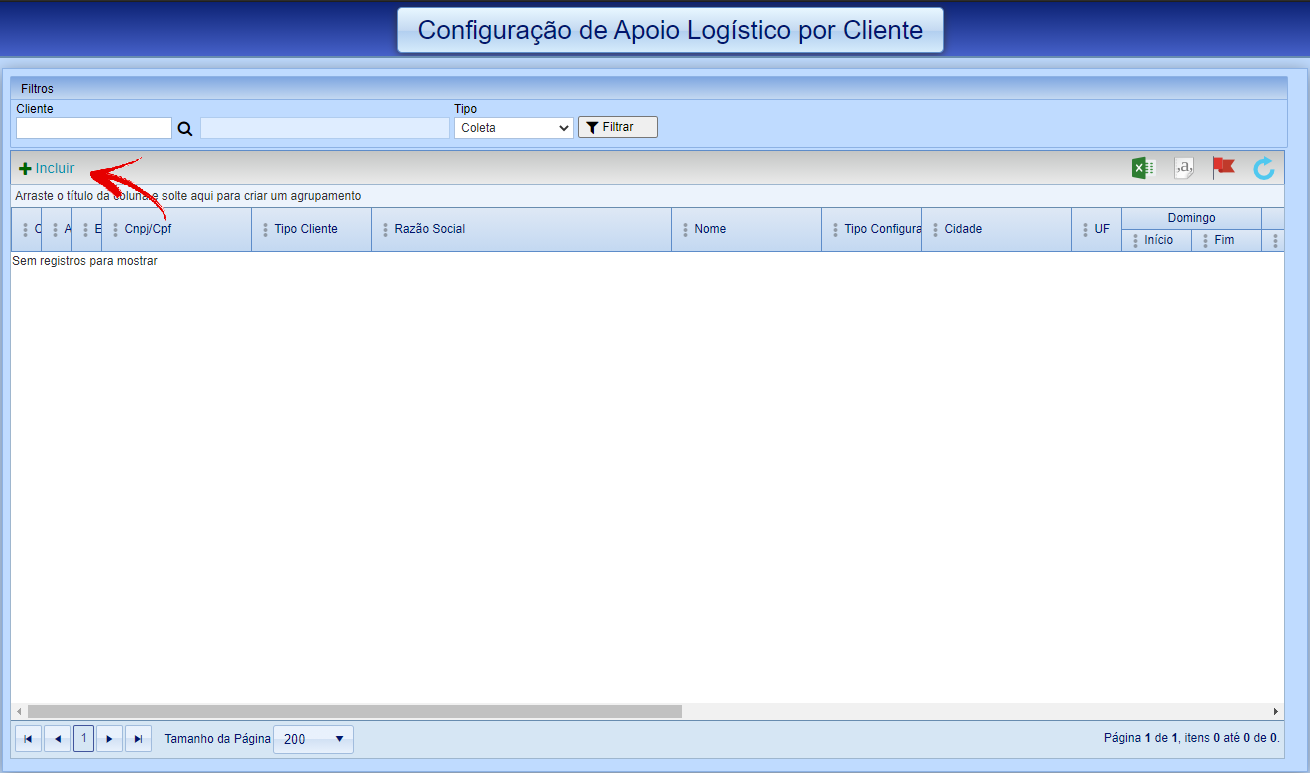
Task: Focus the Cliente code input field
Action: [94, 128]
